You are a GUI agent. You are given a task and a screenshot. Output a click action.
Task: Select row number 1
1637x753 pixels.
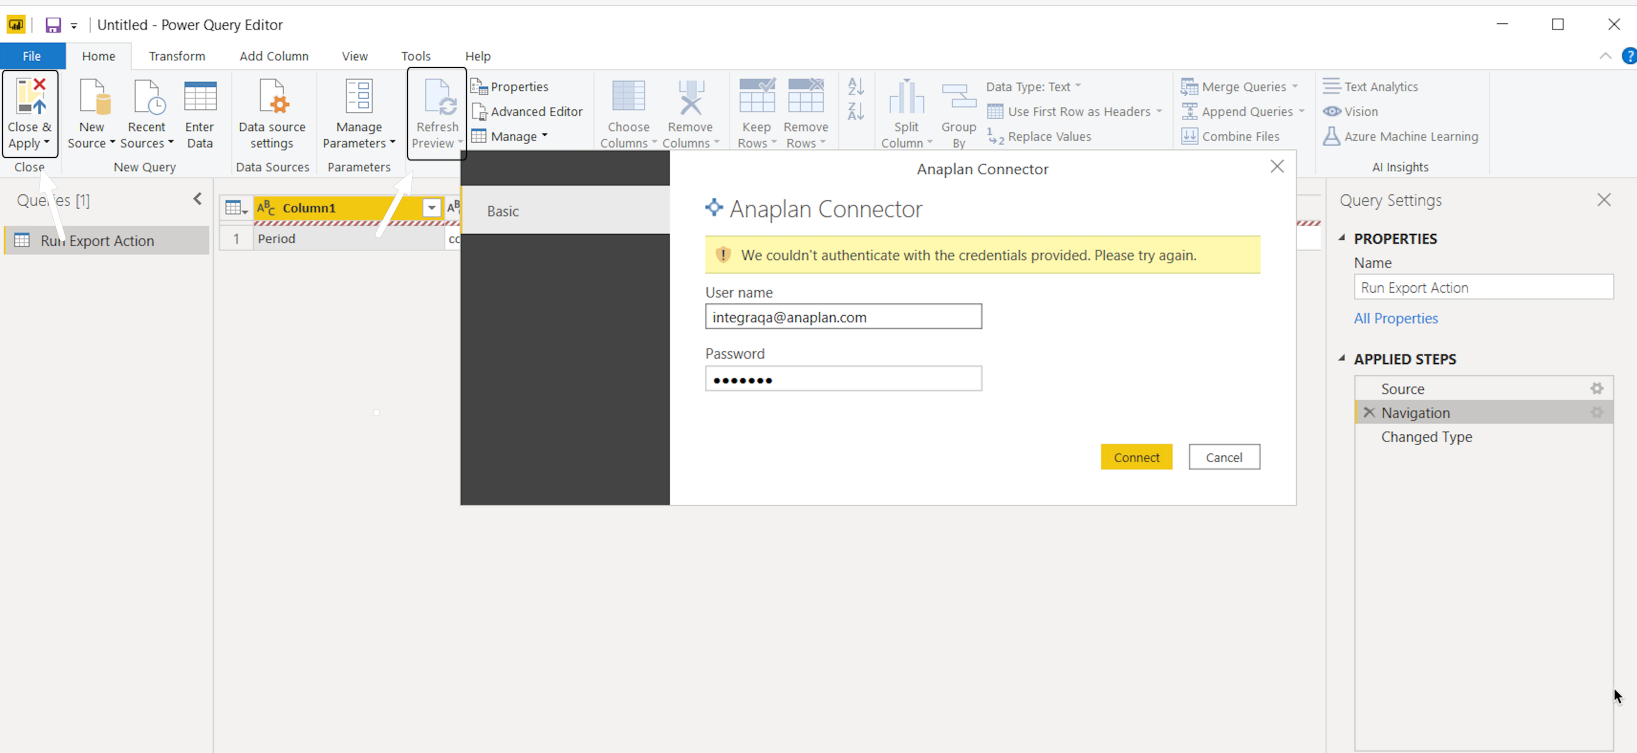[236, 239]
